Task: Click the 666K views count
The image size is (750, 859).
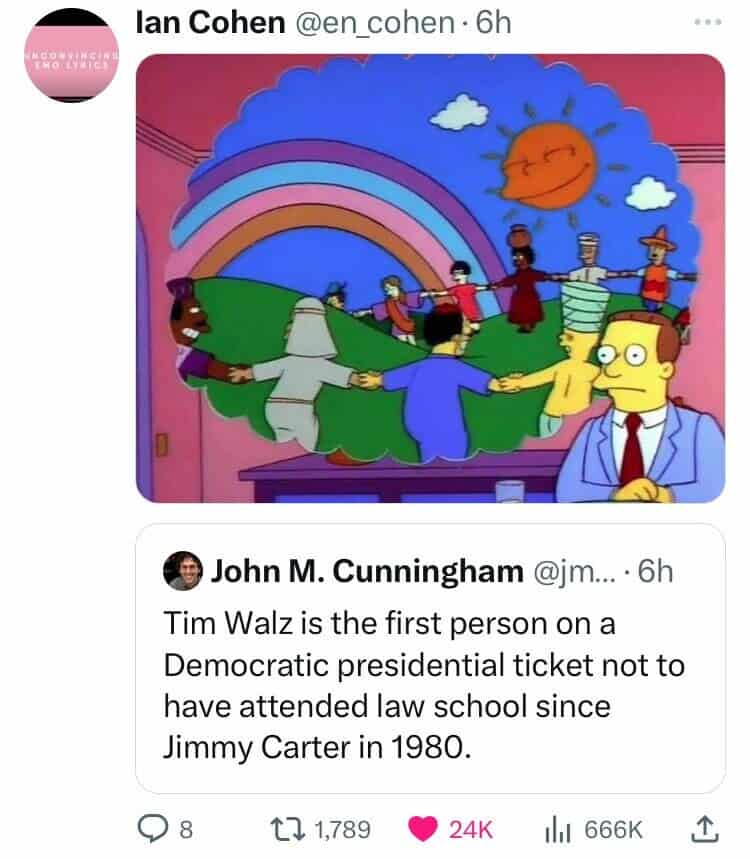Action: pos(613,829)
